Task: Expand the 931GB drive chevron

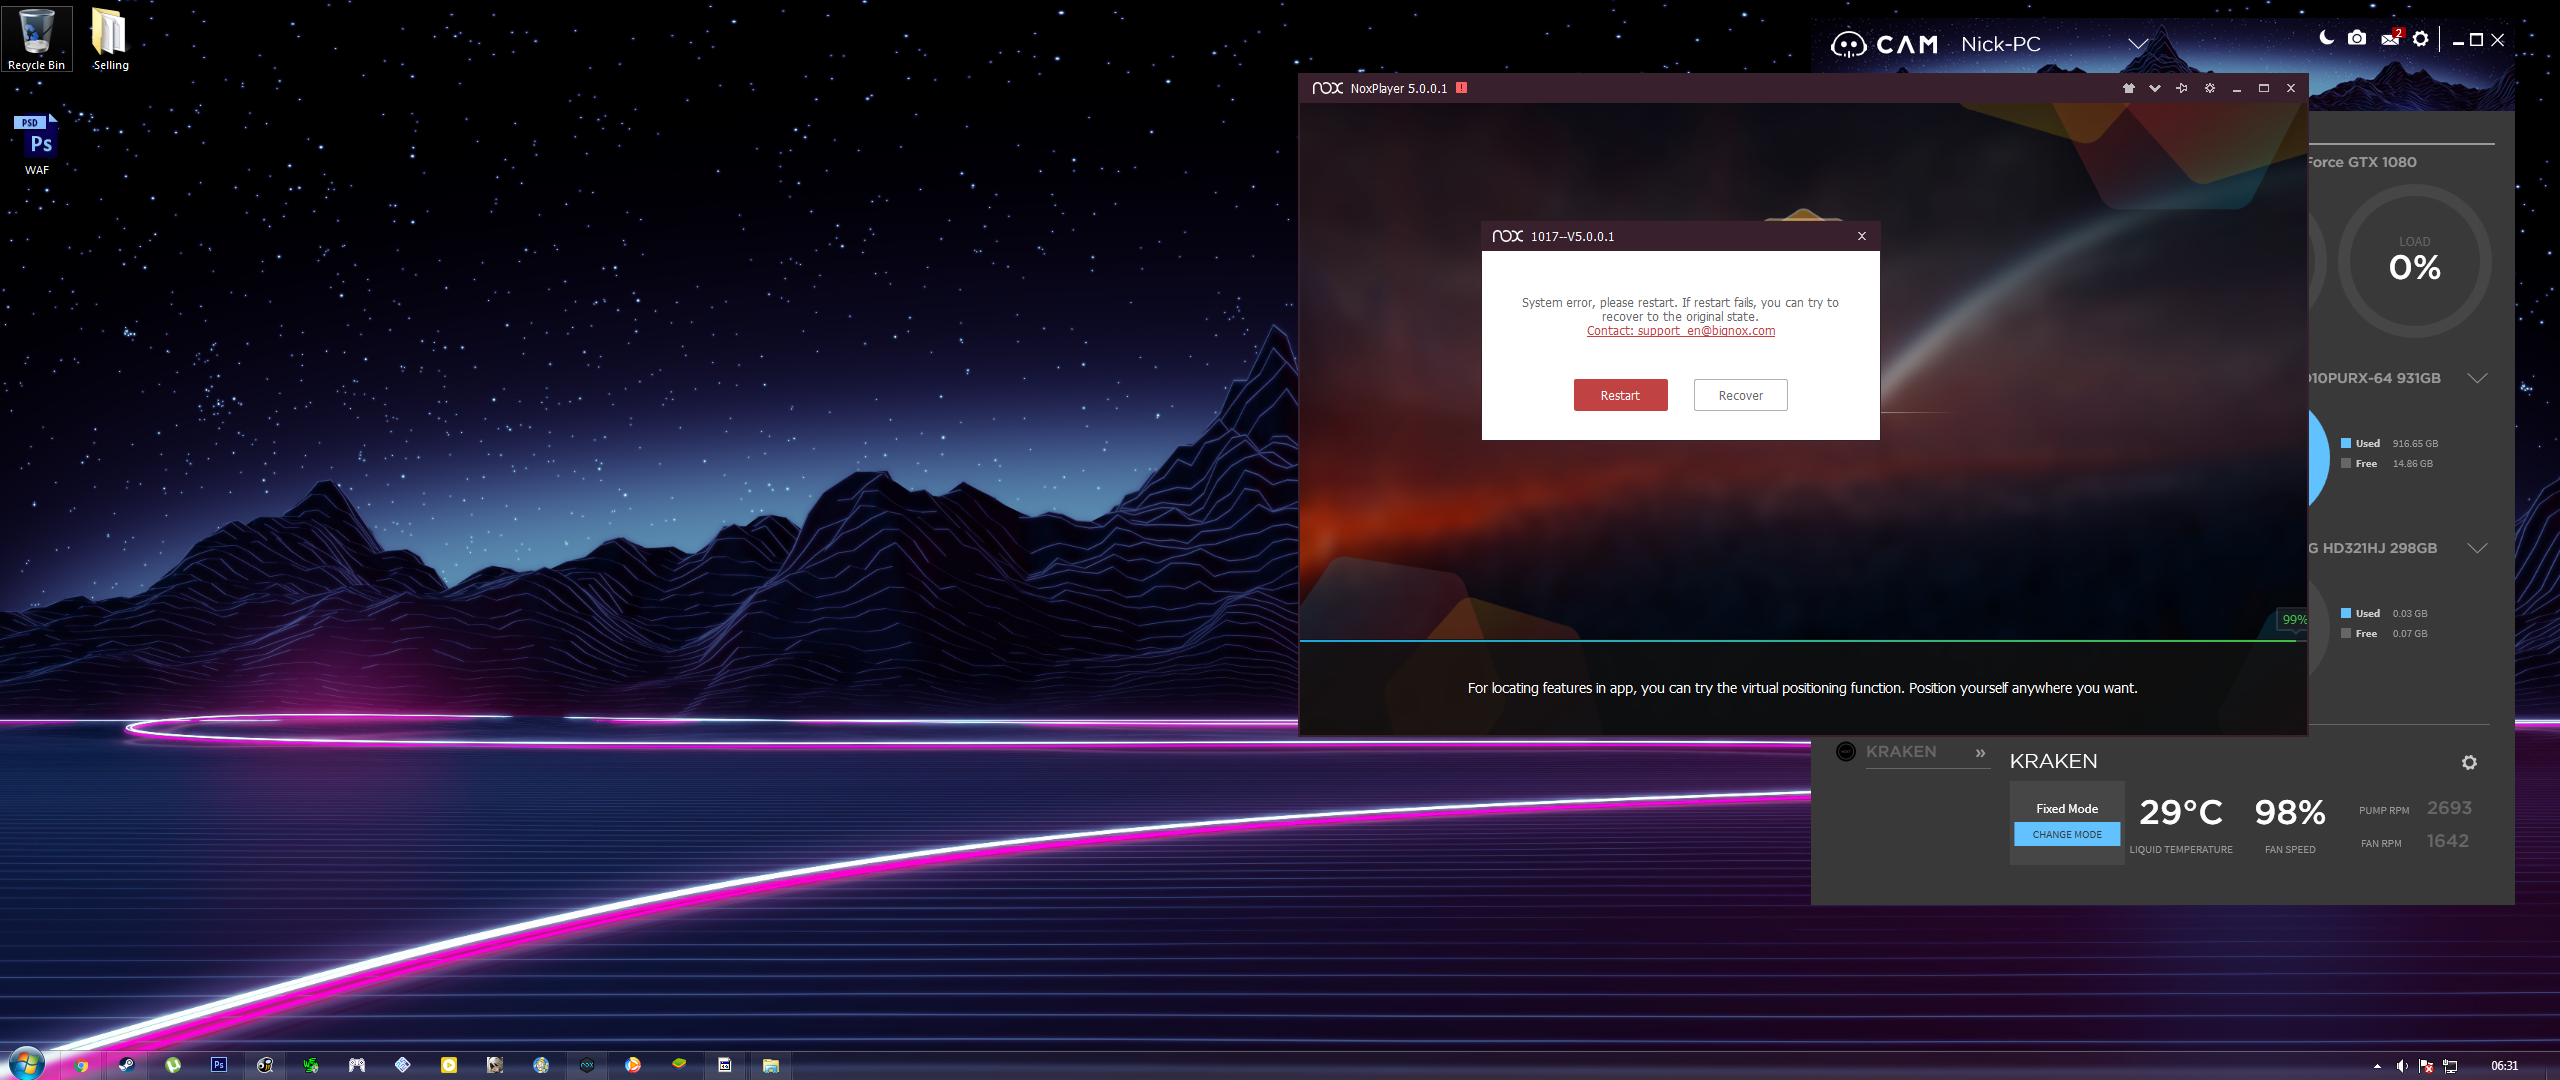Action: tap(2477, 378)
